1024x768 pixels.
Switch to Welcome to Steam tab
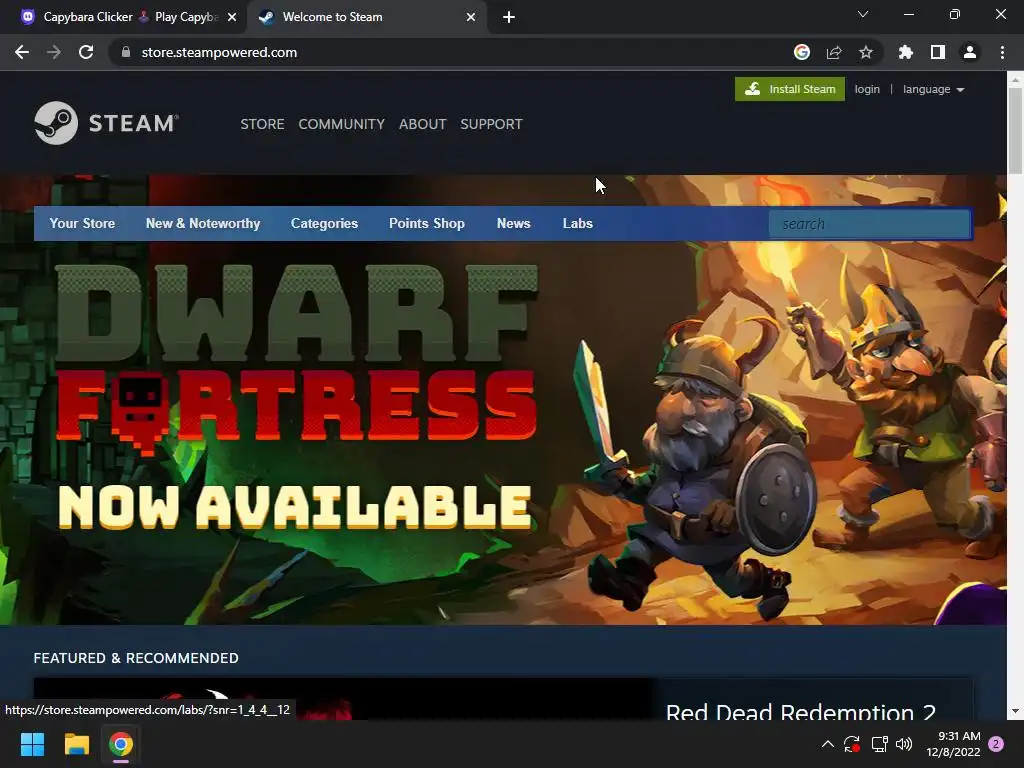click(x=368, y=17)
